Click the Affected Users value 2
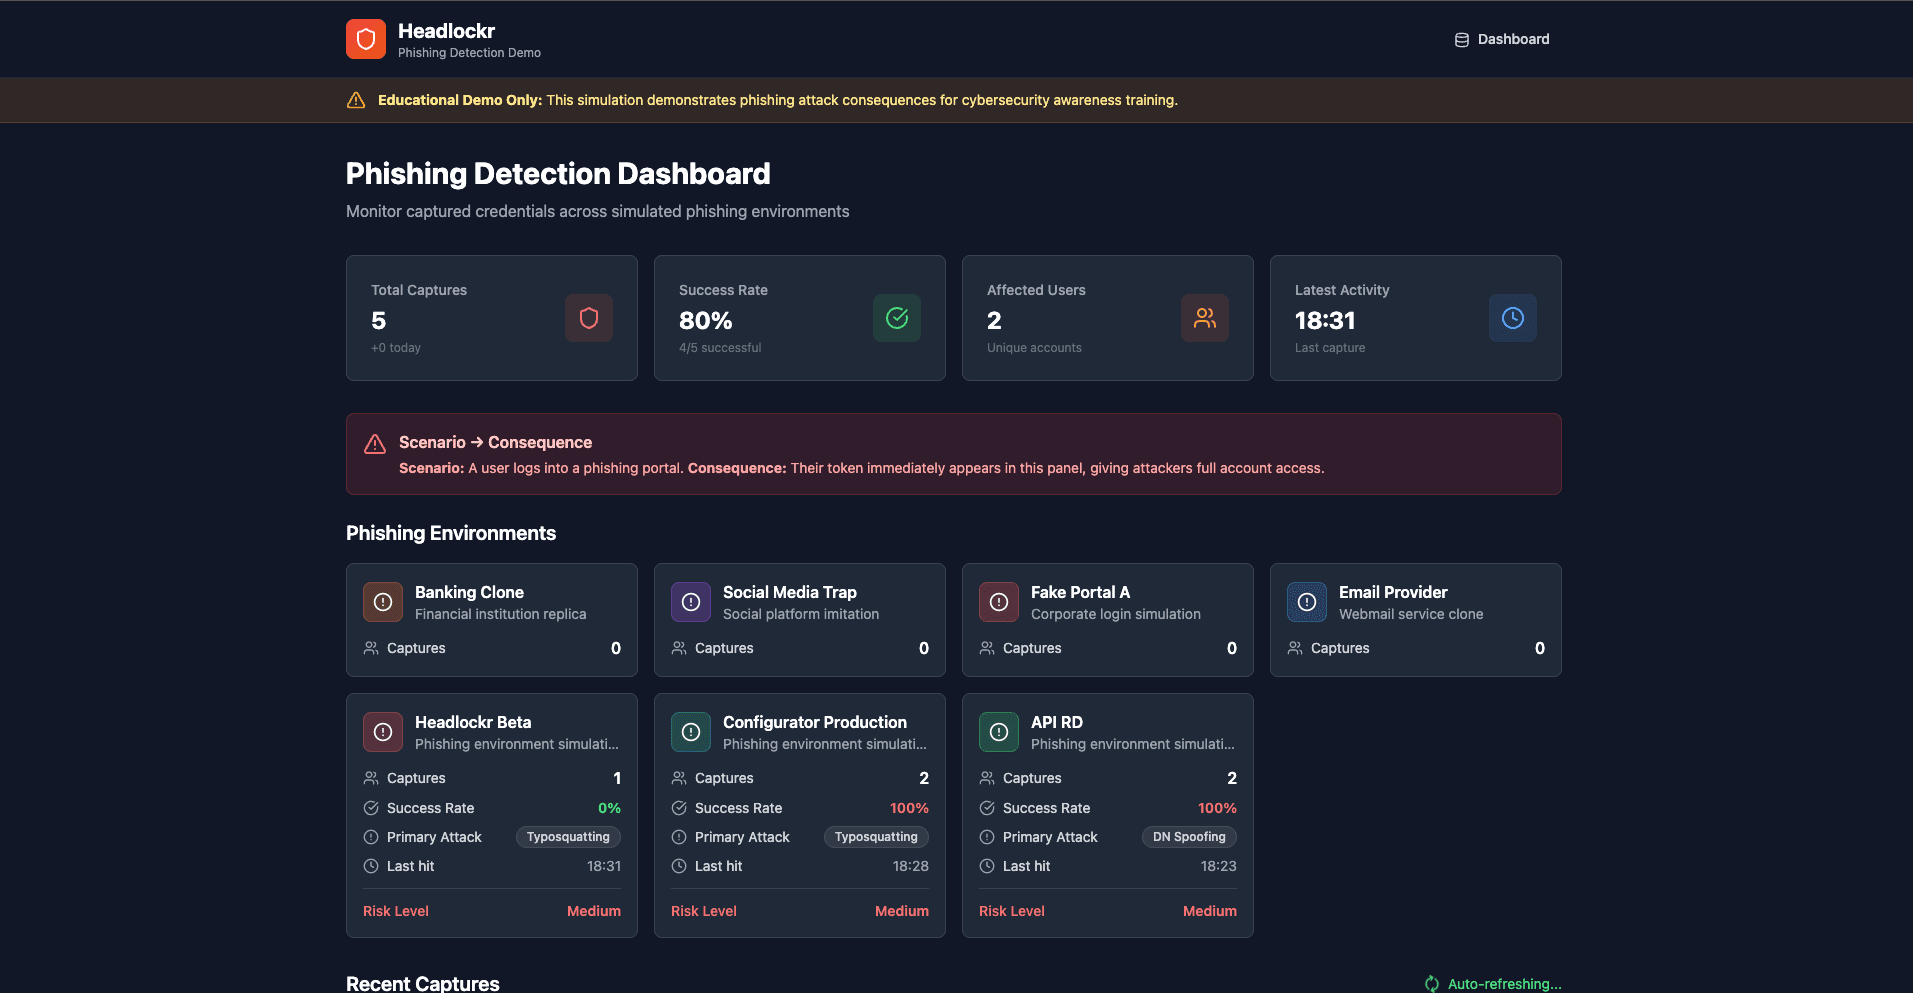The image size is (1913, 993). 994,321
